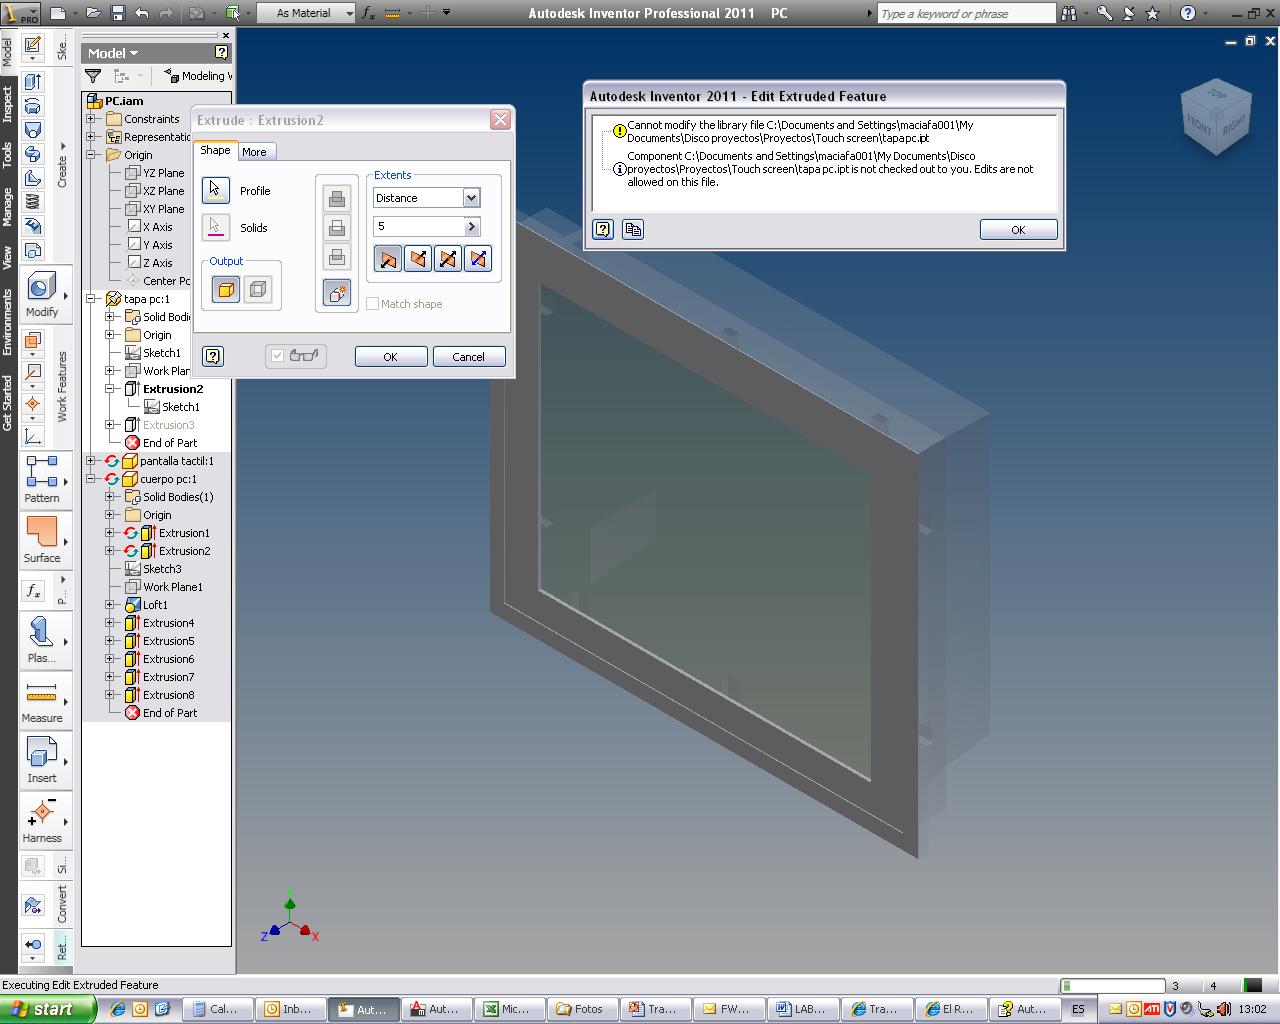Select the Shape tab
Viewport: 1280px width, 1024px height.
(x=215, y=150)
